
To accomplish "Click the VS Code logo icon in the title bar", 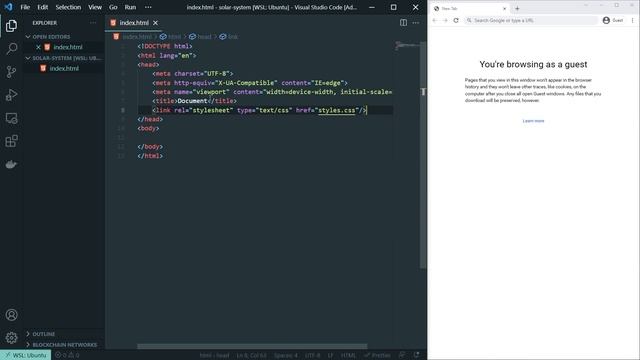I will pyautogui.click(x=9, y=7).
